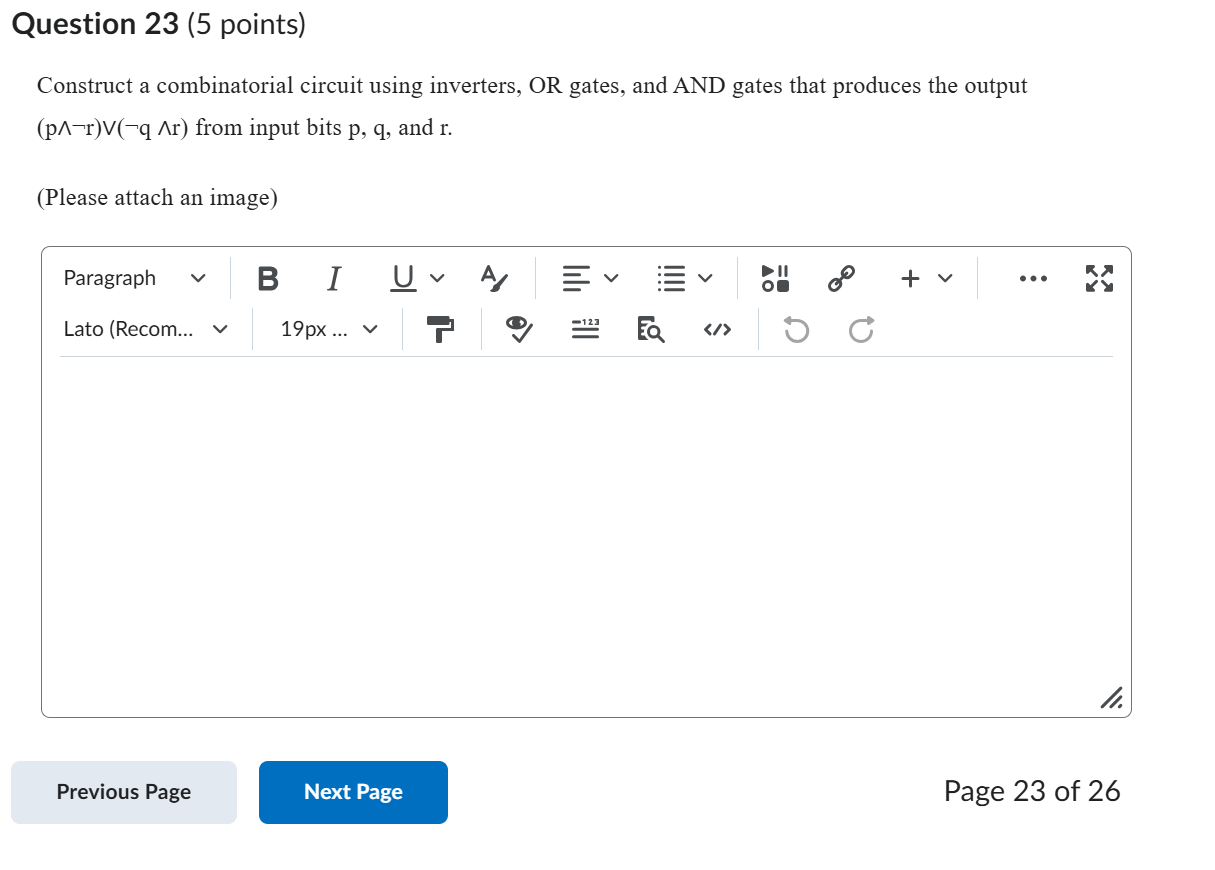Viewport: 1215px width, 870px height.
Task: Click the plus insert icon
Action: (x=910, y=278)
